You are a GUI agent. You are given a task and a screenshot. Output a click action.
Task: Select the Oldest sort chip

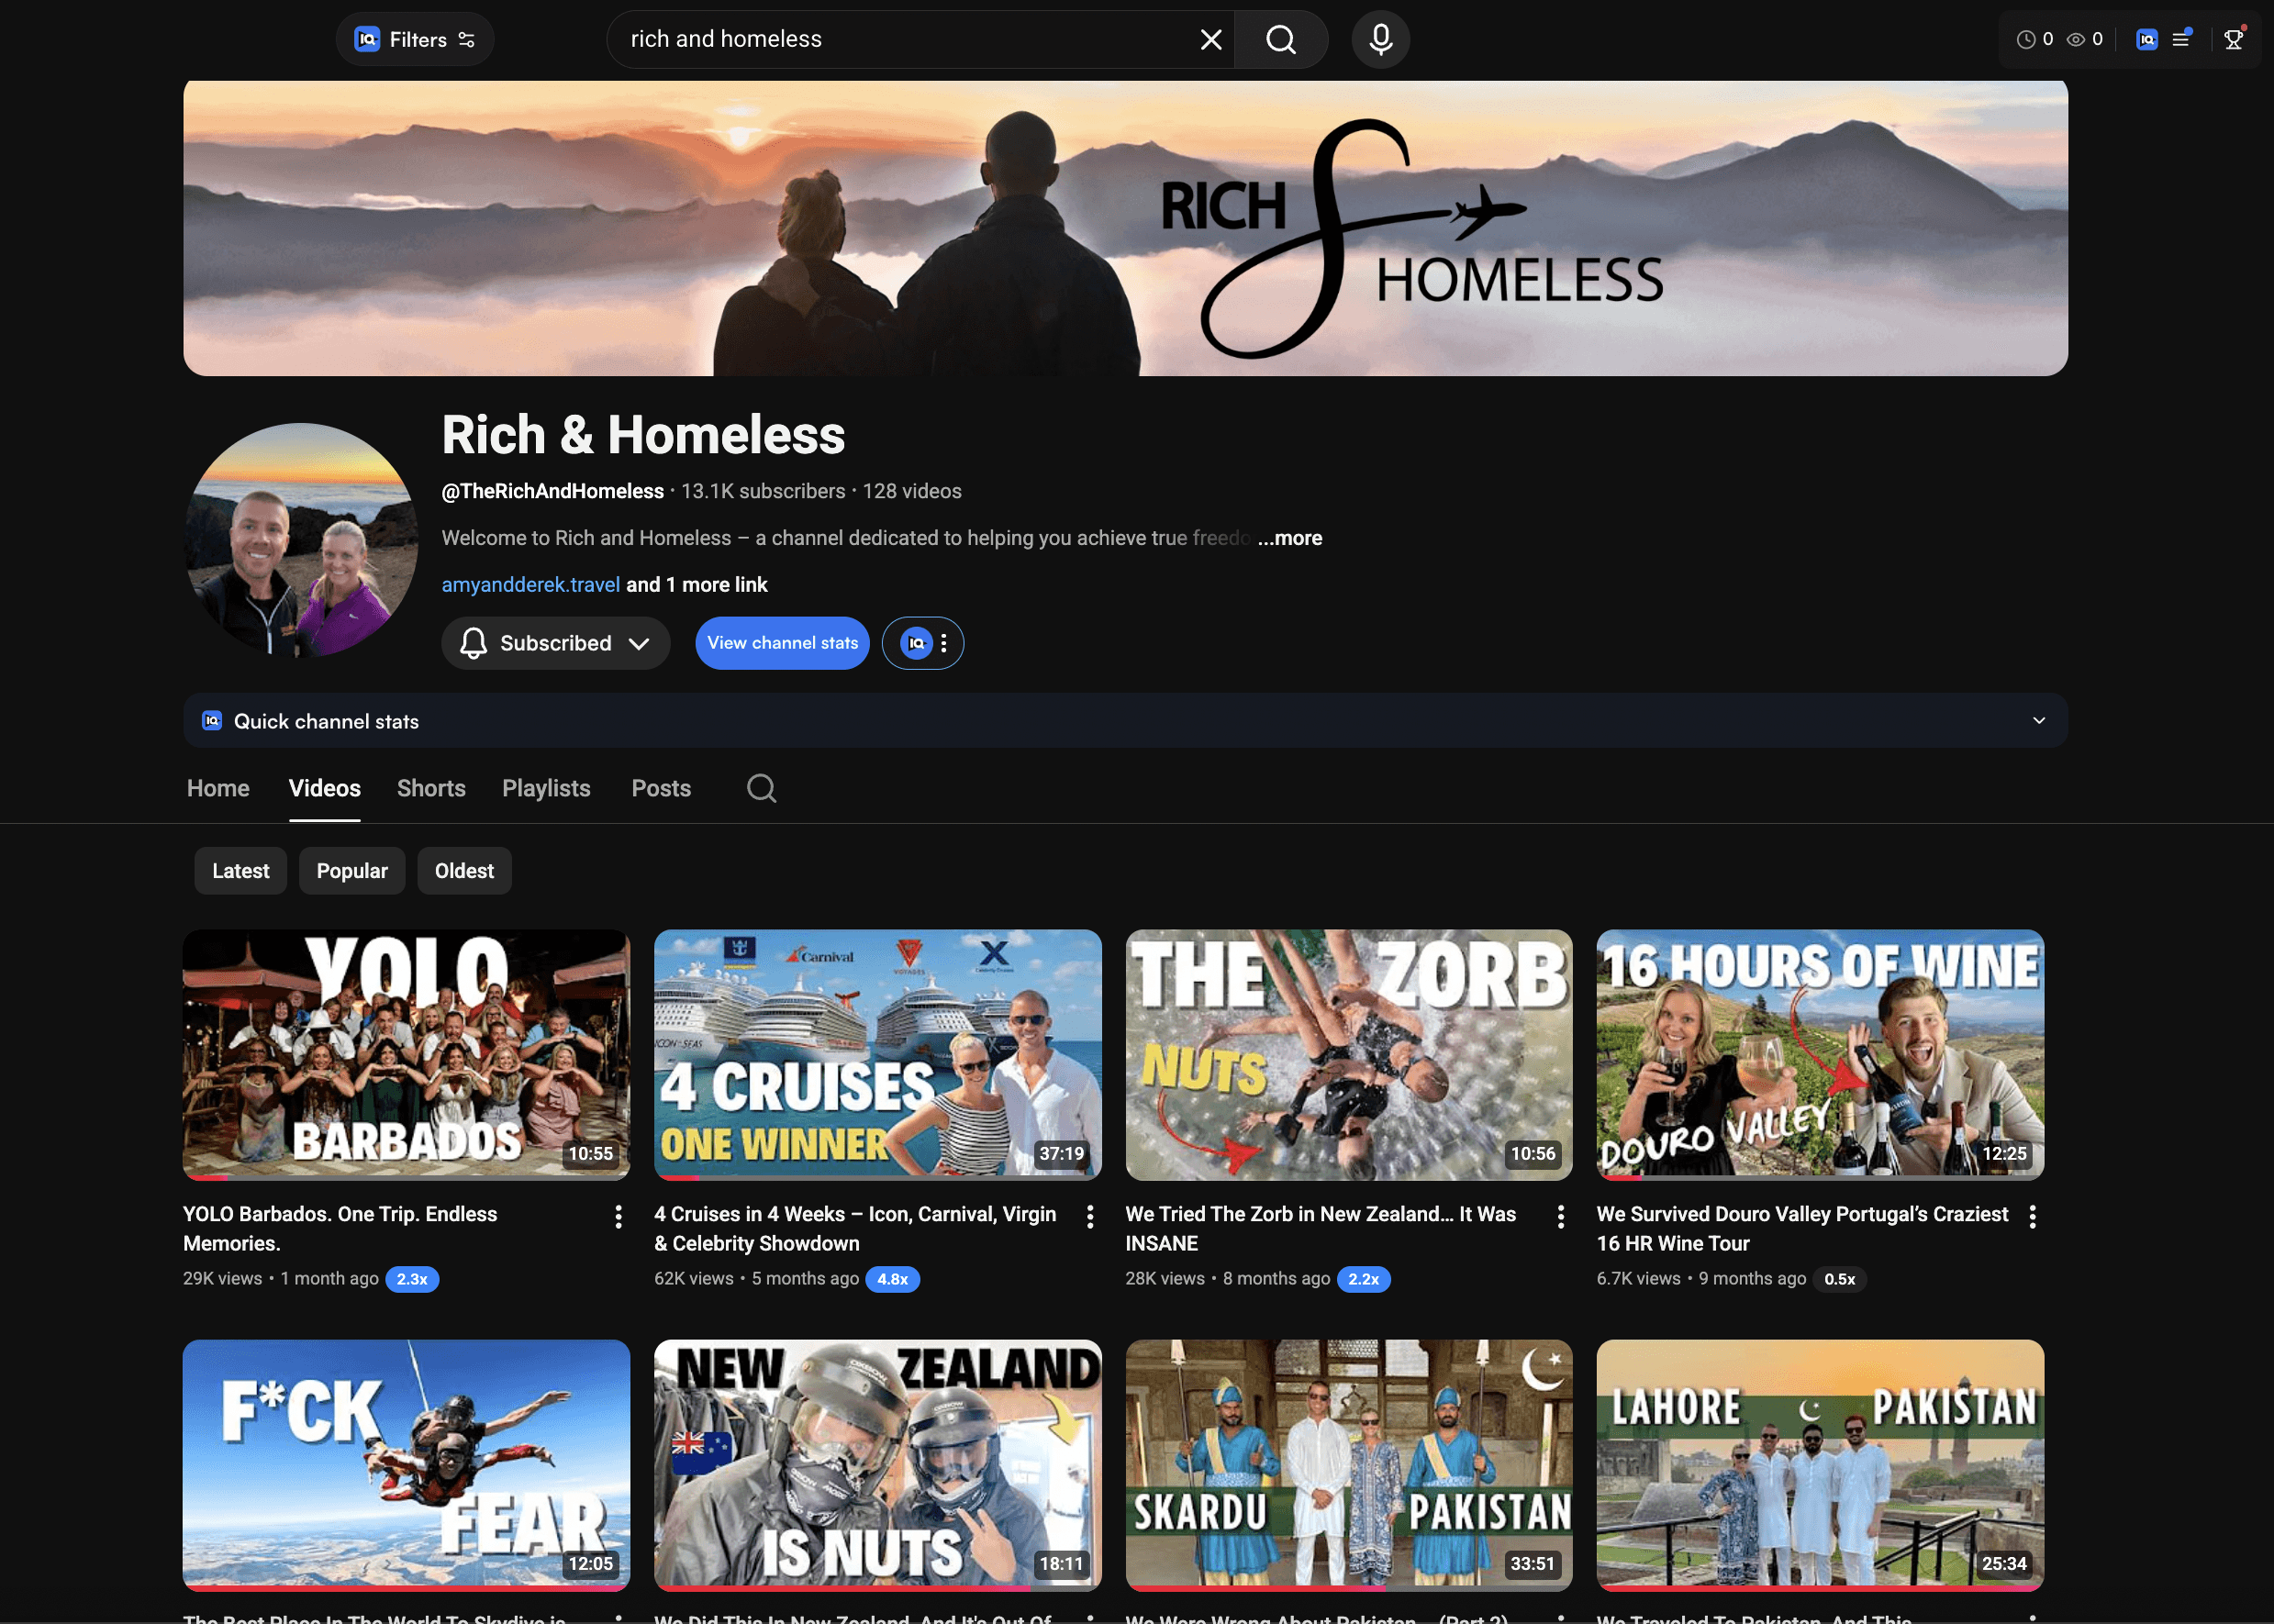click(464, 871)
